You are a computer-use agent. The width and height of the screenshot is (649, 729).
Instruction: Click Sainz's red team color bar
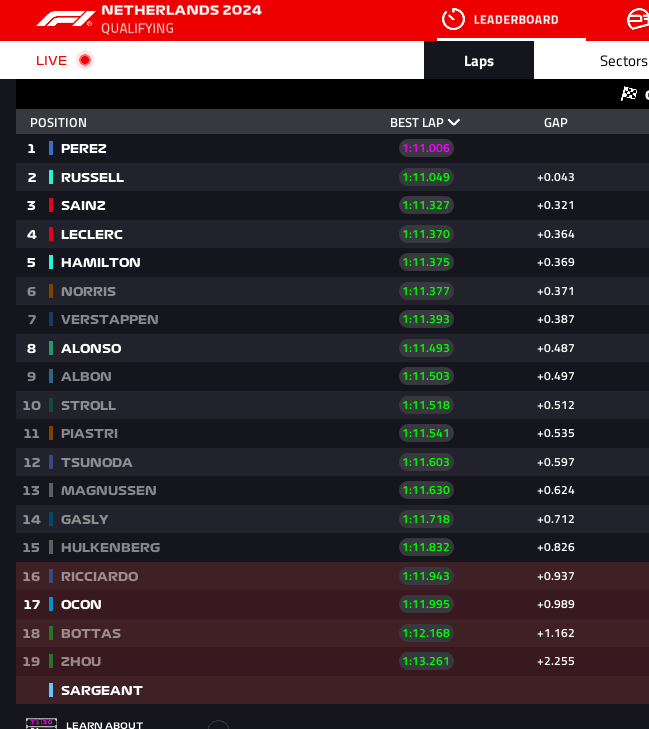coord(51,205)
